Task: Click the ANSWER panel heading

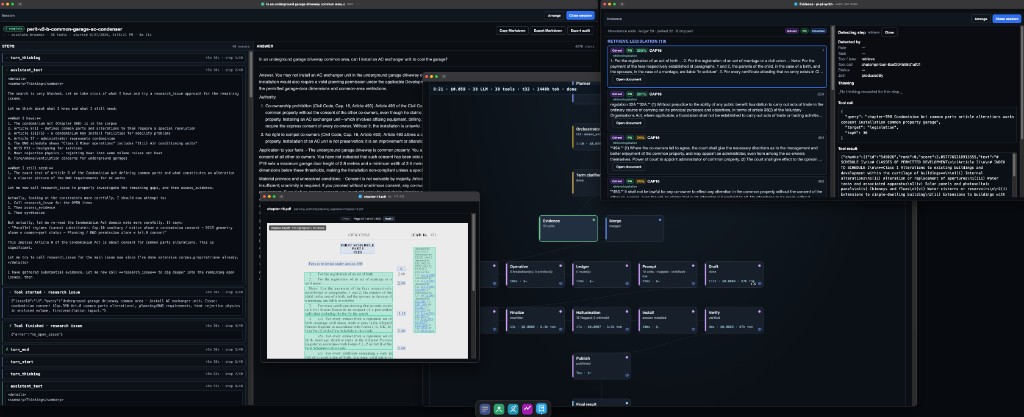Action: pyautogui.click(x=265, y=46)
